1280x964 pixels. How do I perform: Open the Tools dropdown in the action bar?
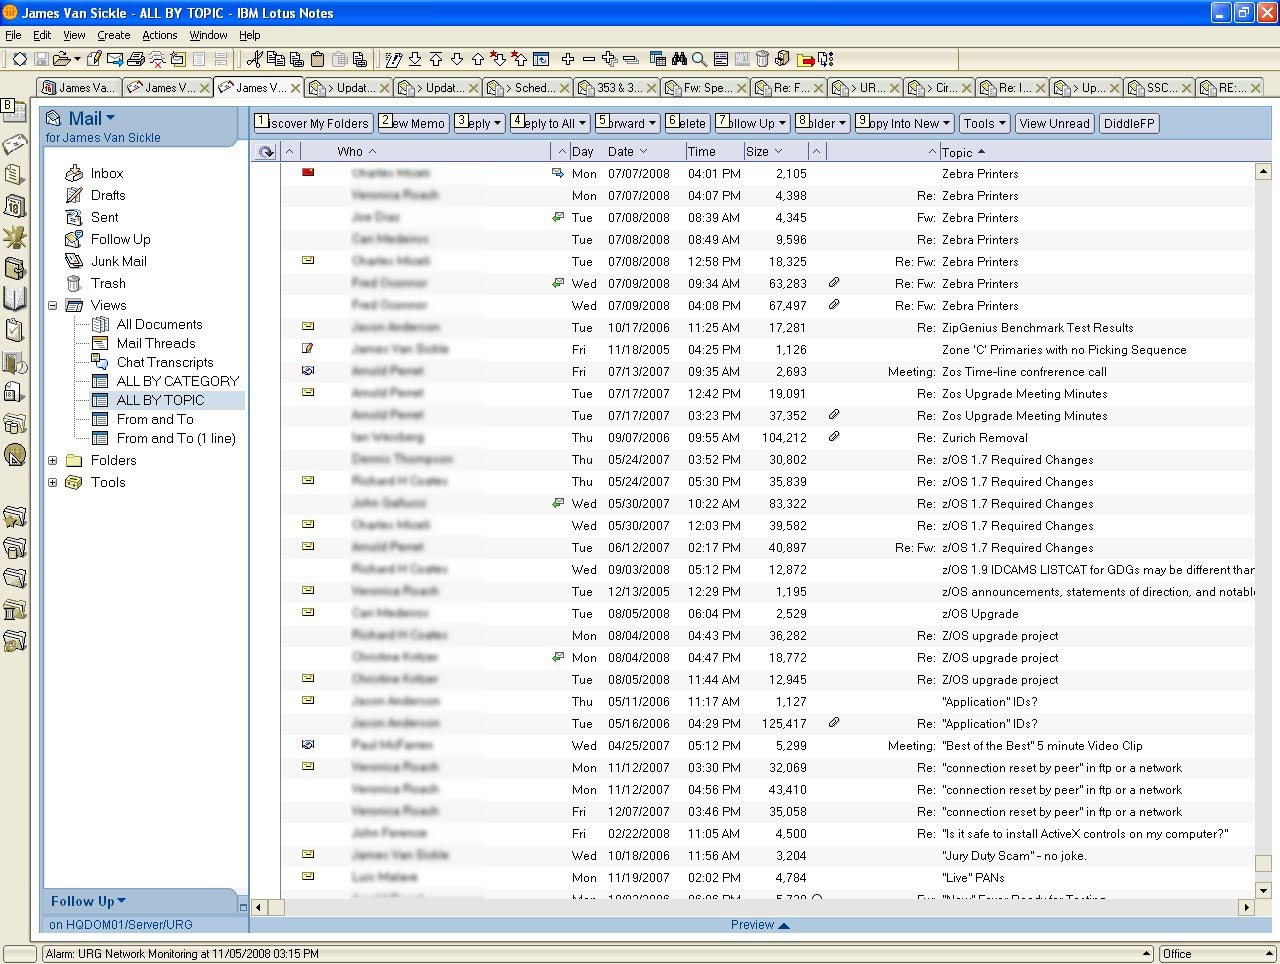pos(985,123)
